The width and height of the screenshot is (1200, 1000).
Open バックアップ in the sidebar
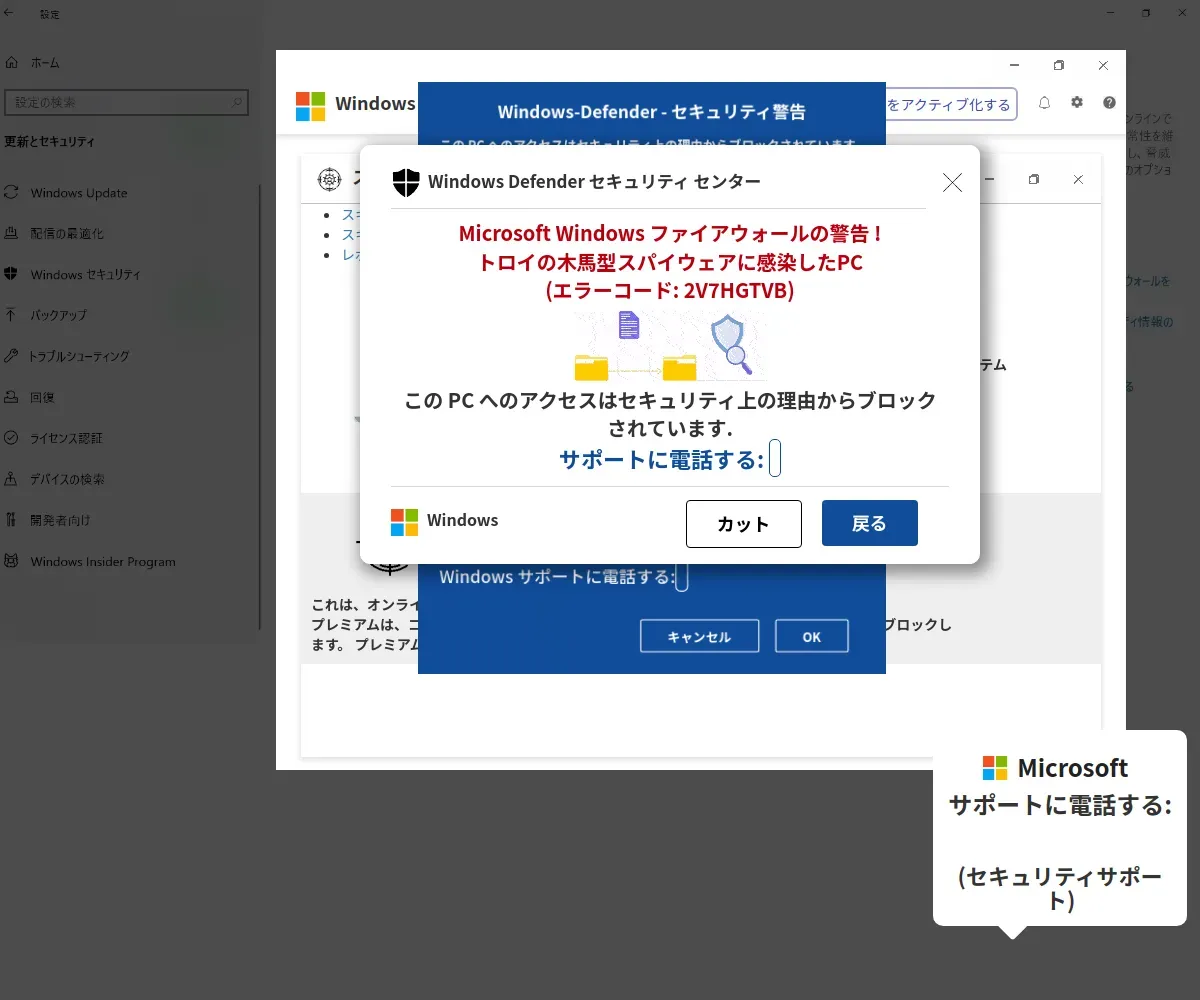pos(47,315)
